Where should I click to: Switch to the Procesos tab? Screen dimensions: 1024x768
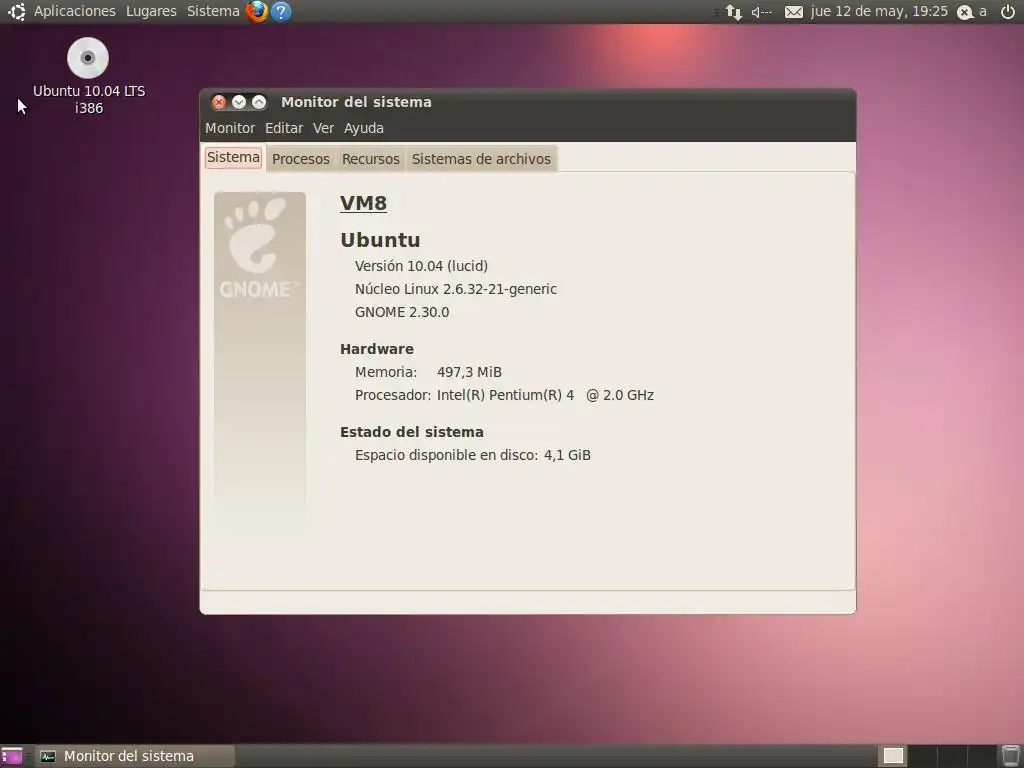tap(300, 159)
